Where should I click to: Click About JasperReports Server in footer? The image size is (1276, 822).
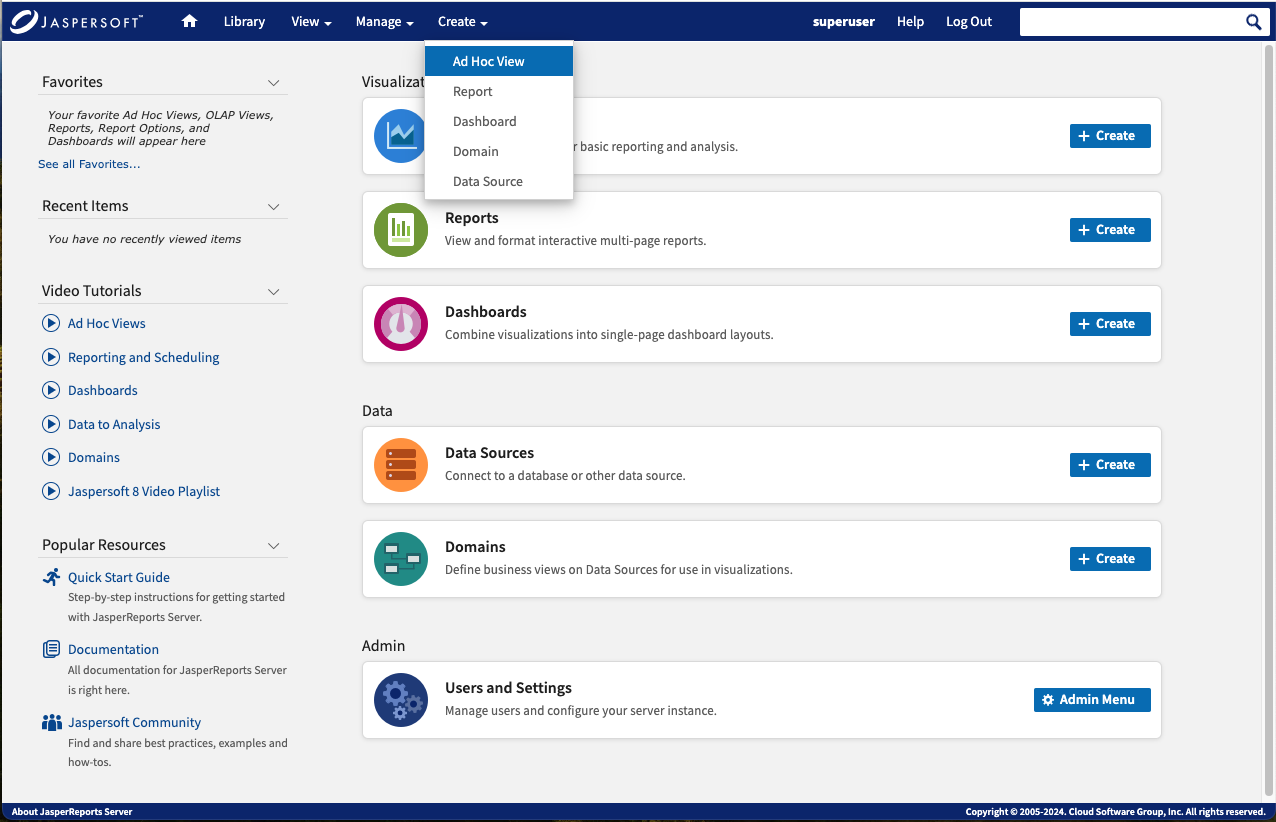click(x=72, y=812)
